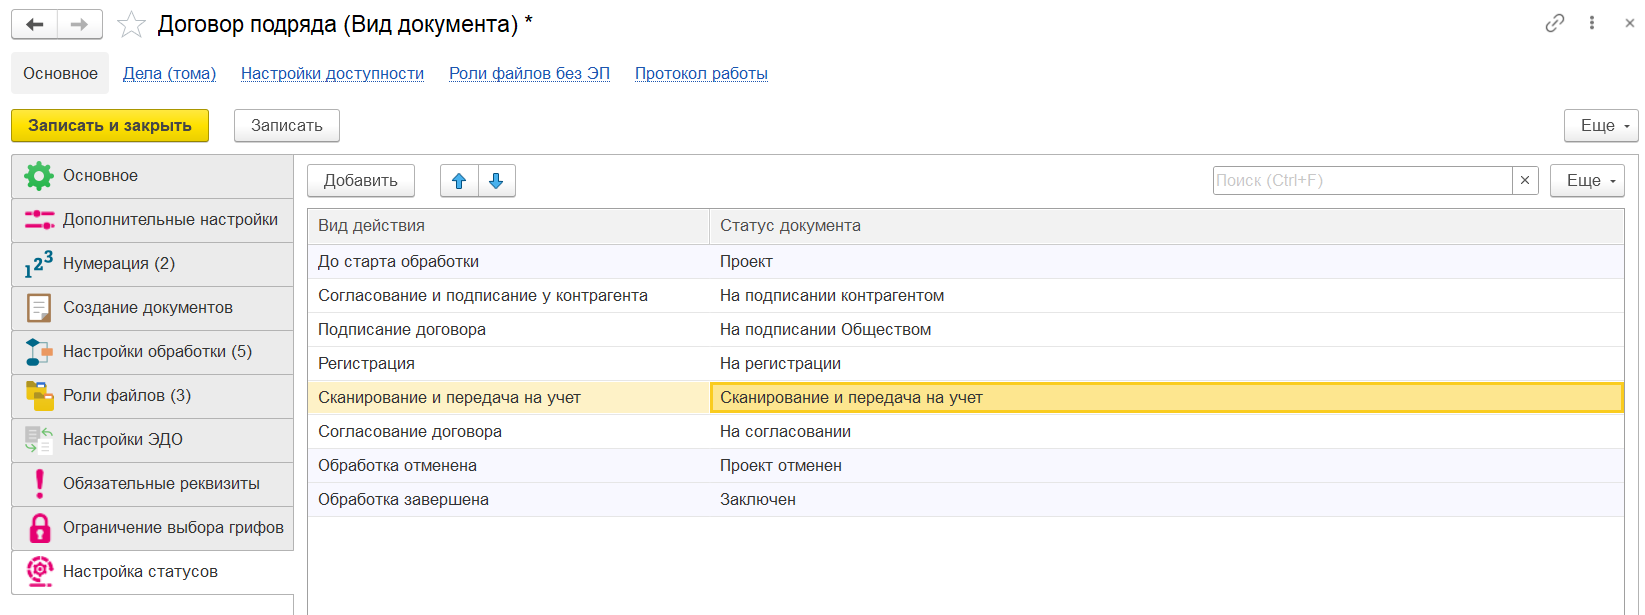Select Обязательные реквизиты sidebar section
Image resolution: width=1645 pixels, height=615 pixels.
coord(152,484)
